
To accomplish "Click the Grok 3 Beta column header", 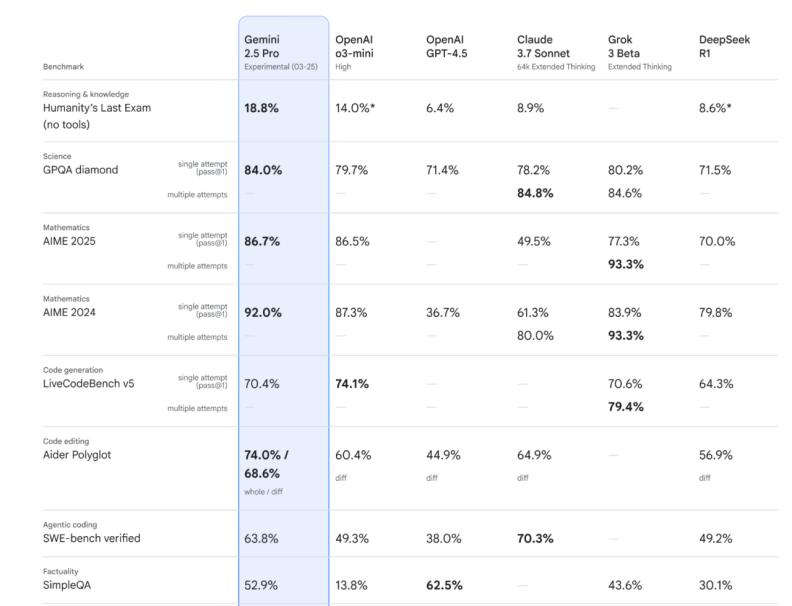I will coord(626,46).
